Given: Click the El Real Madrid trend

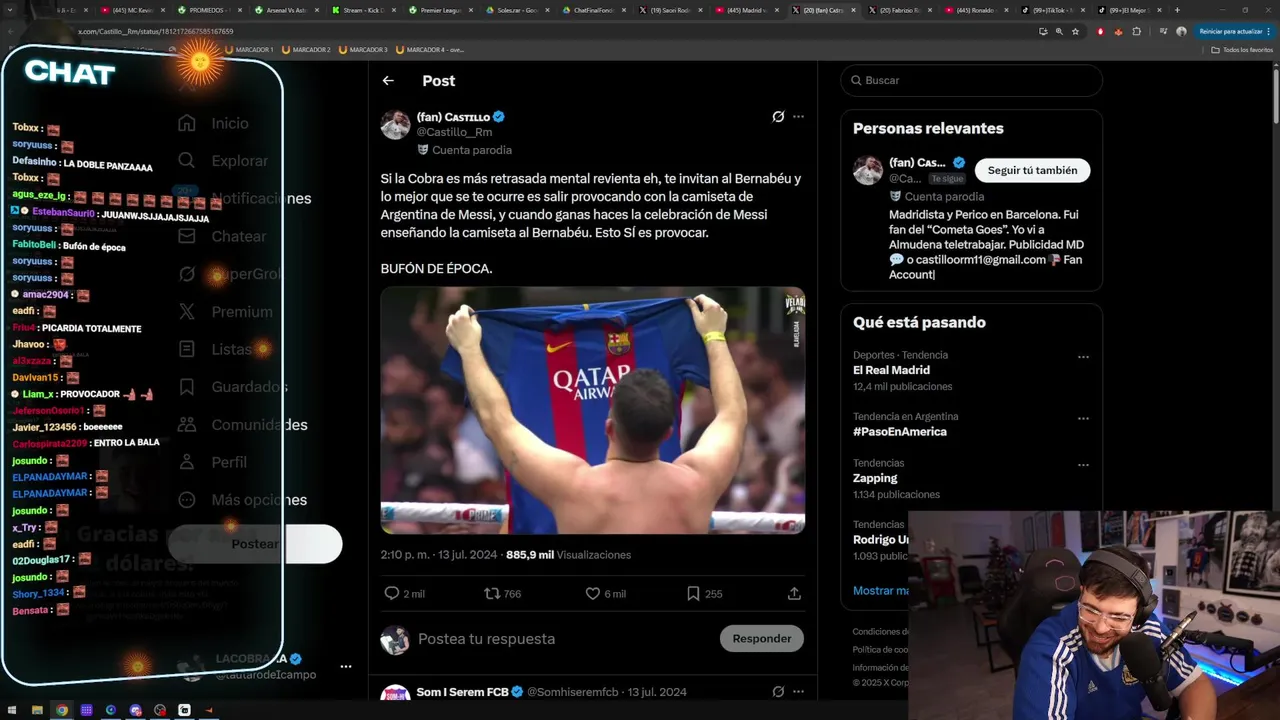Looking at the screenshot, I should pyautogui.click(x=891, y=370).
